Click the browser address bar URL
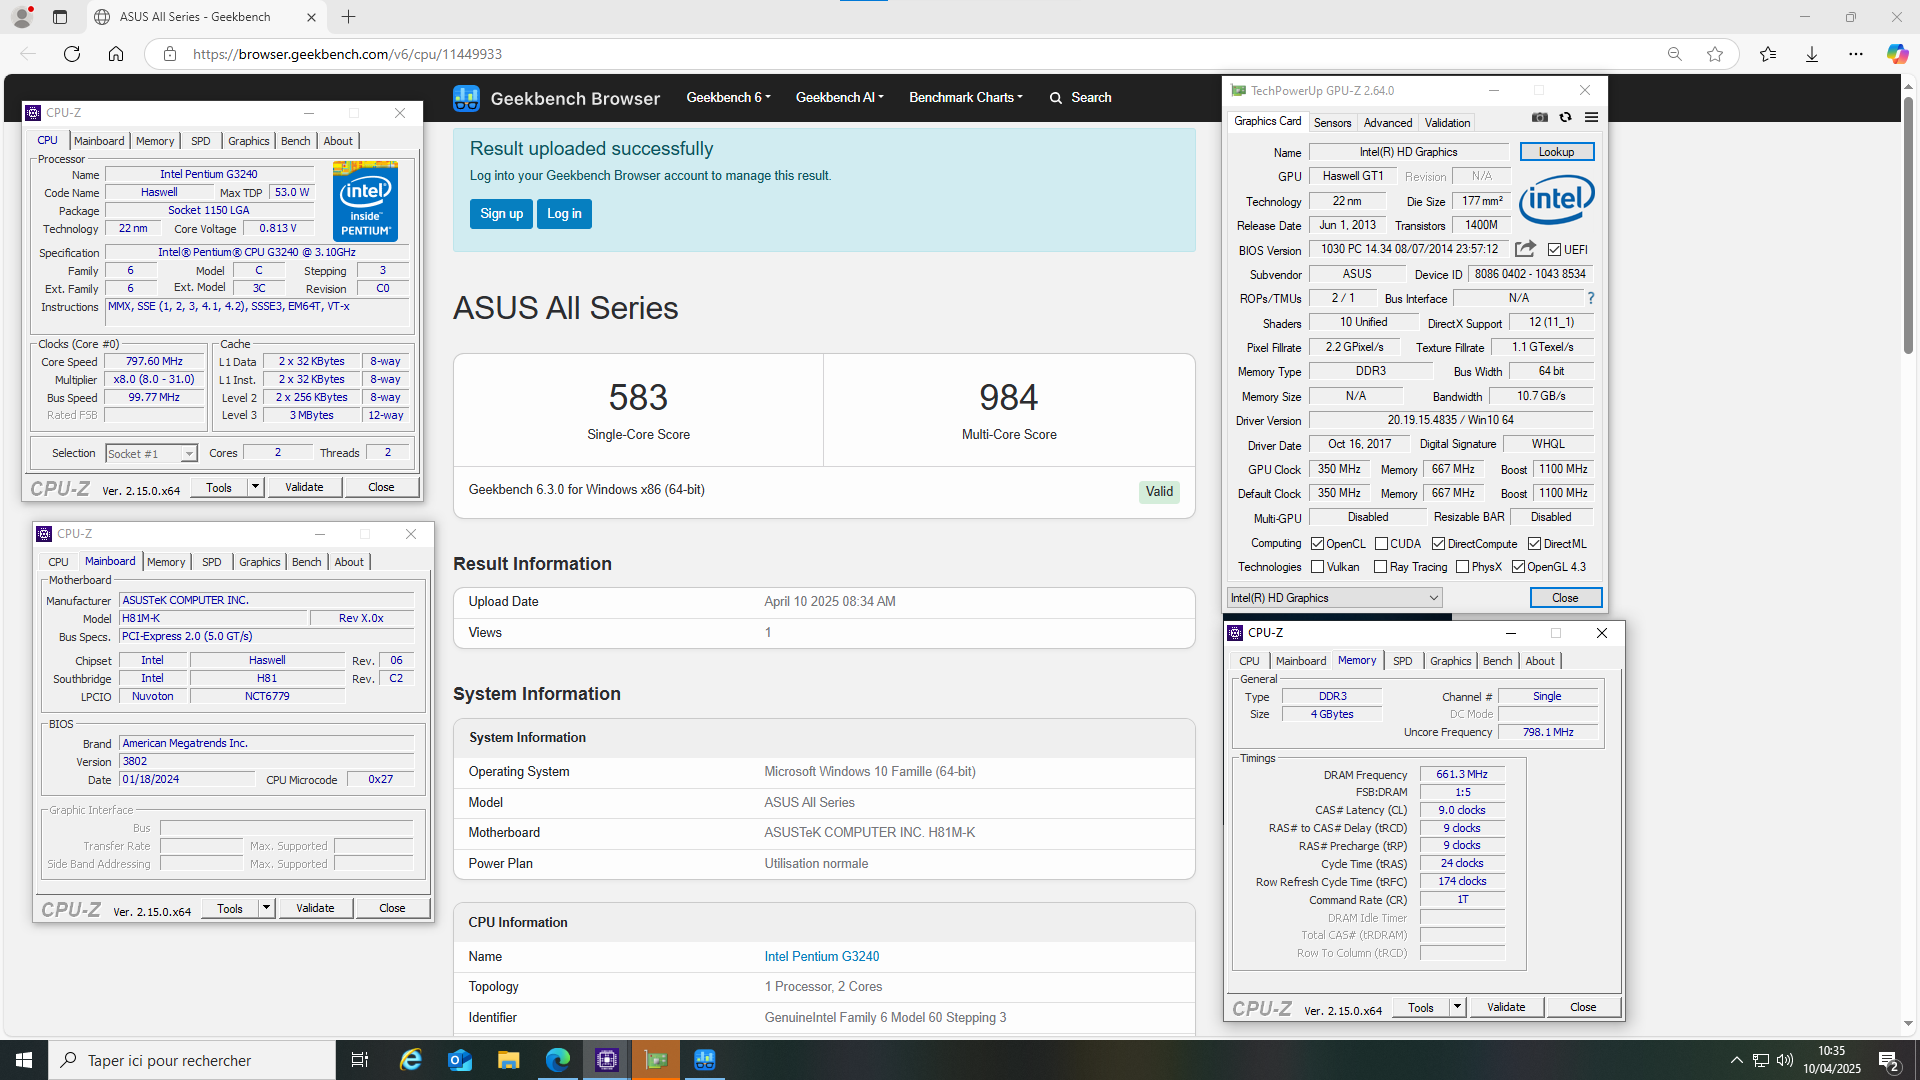The height and width of the screenshot is (1080, 1920). coord(347,54)
